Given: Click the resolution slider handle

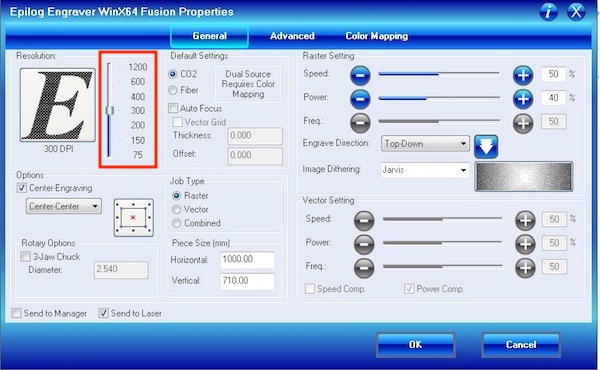Looking at the screenshot, I should tap(109, 111).
